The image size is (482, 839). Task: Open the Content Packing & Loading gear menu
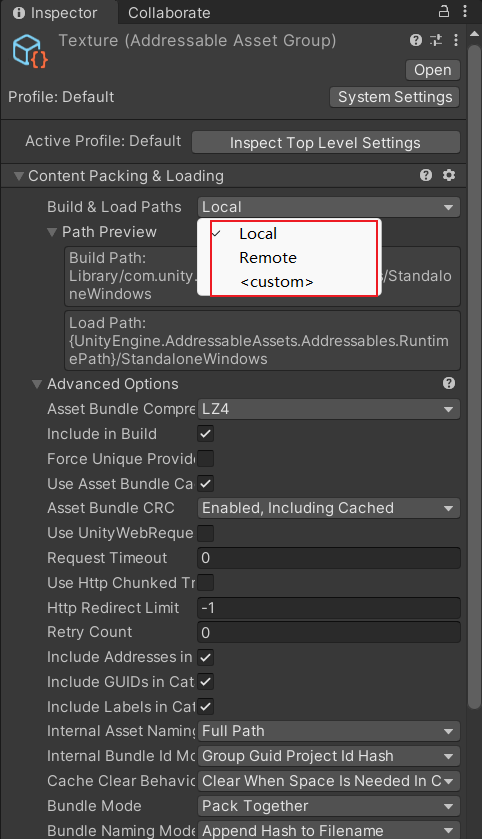[449, 175]
